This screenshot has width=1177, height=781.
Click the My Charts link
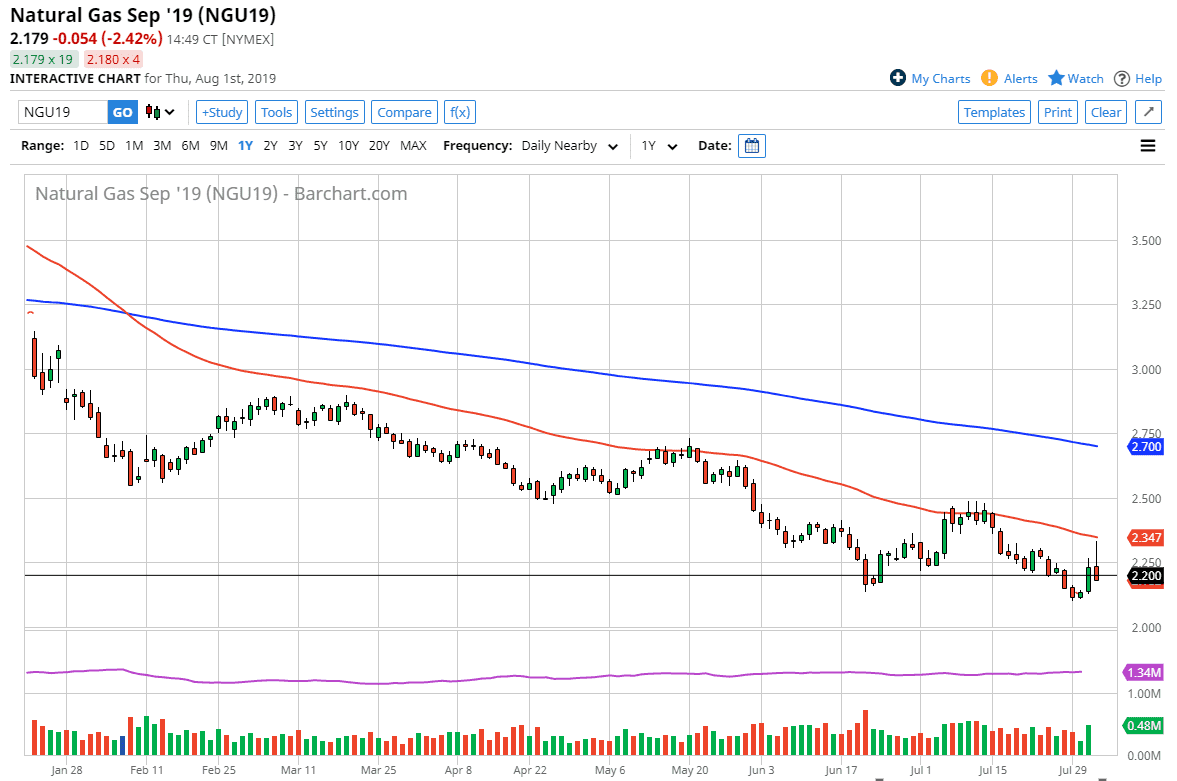[941, 79]
